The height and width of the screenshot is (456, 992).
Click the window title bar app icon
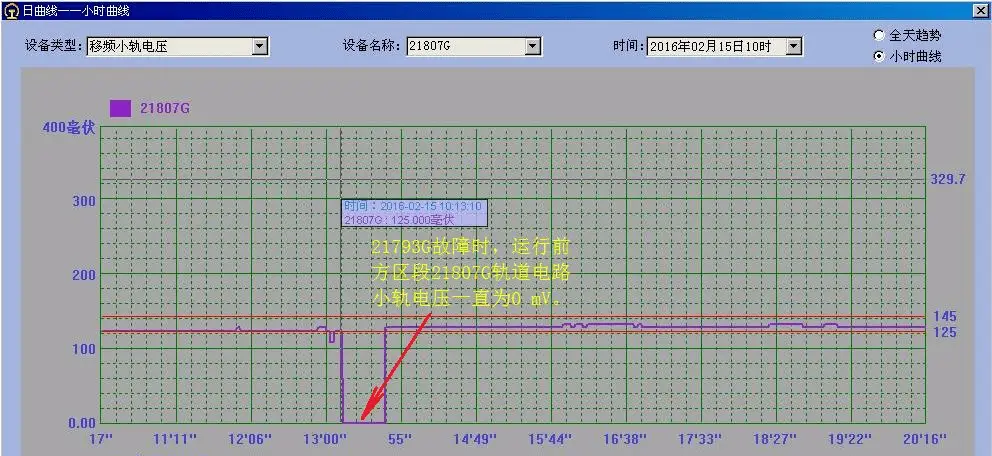pos(11,10)
